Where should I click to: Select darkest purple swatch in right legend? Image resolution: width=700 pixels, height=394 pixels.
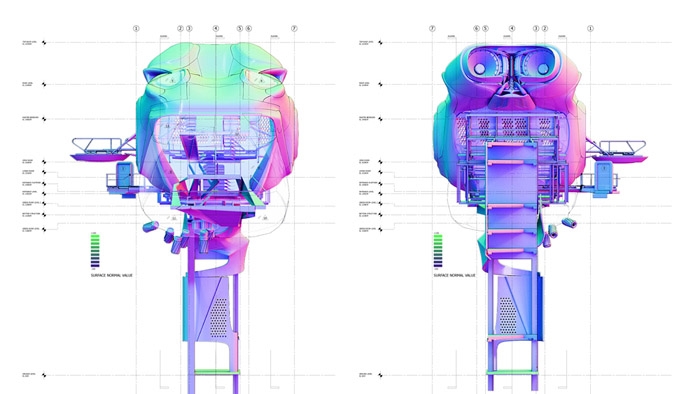438,265
